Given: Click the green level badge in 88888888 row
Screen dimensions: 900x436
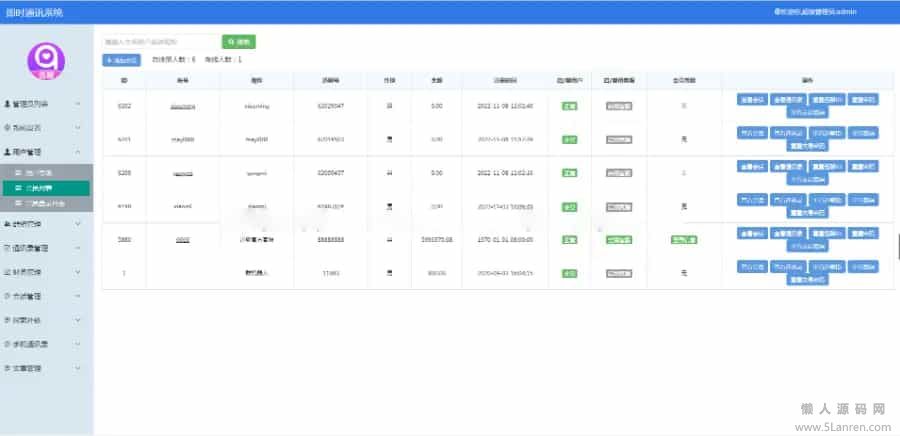Looking at the screenshot, I should (684, 240).
